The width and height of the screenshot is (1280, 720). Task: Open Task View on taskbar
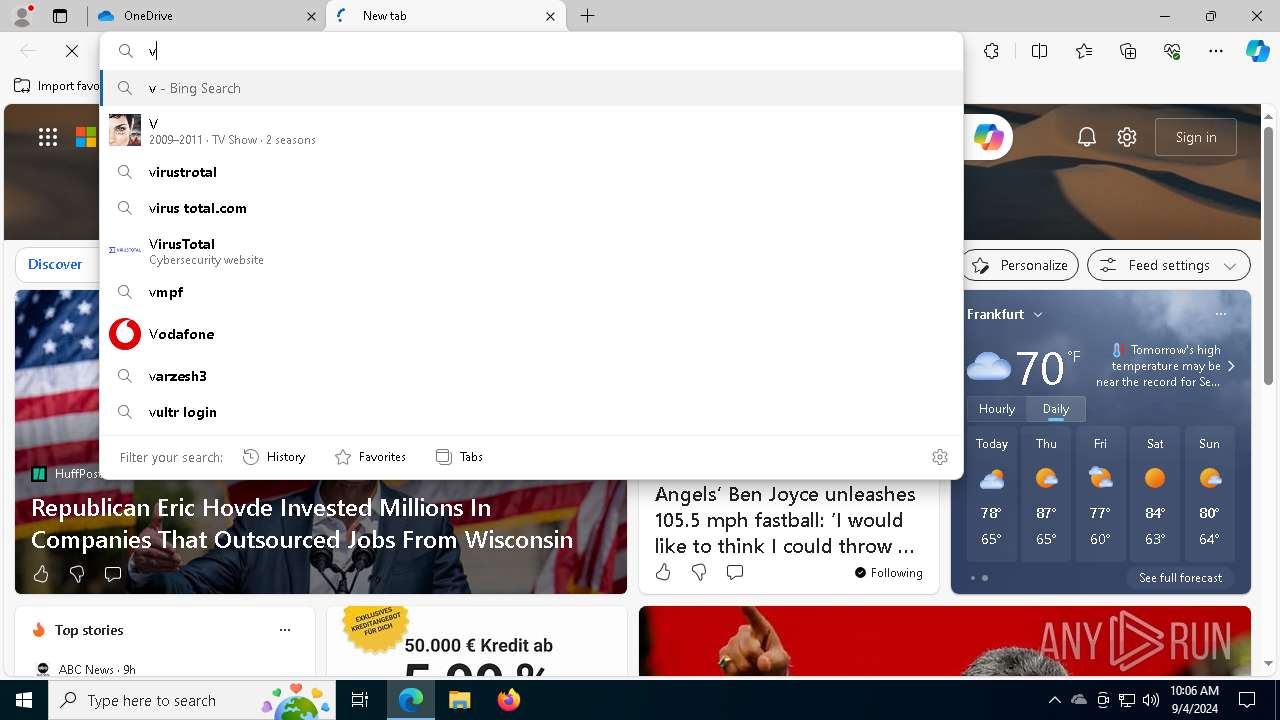[360, 700]
